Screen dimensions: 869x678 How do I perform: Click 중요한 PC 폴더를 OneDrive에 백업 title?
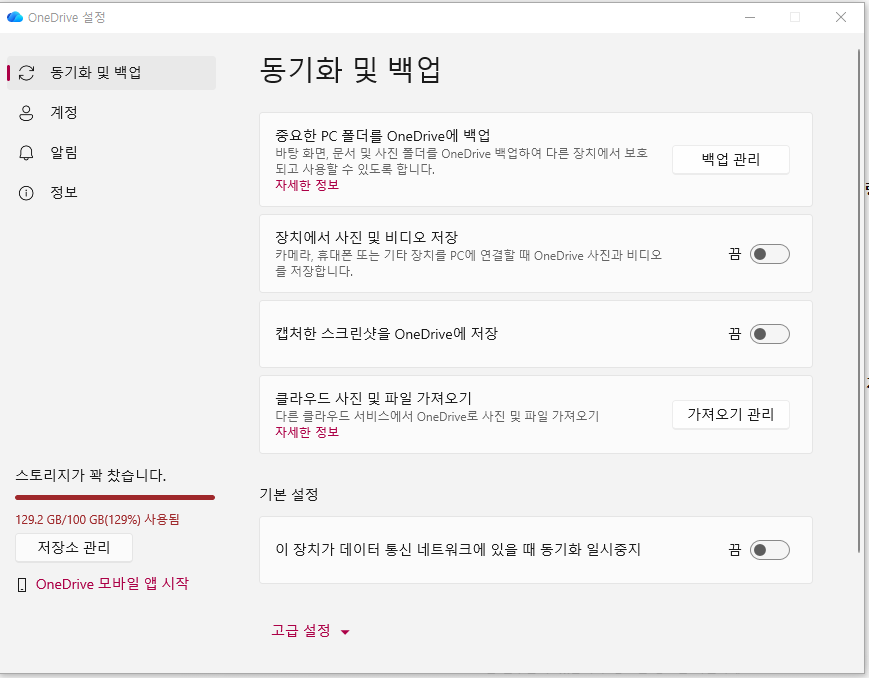pos(383,136)
